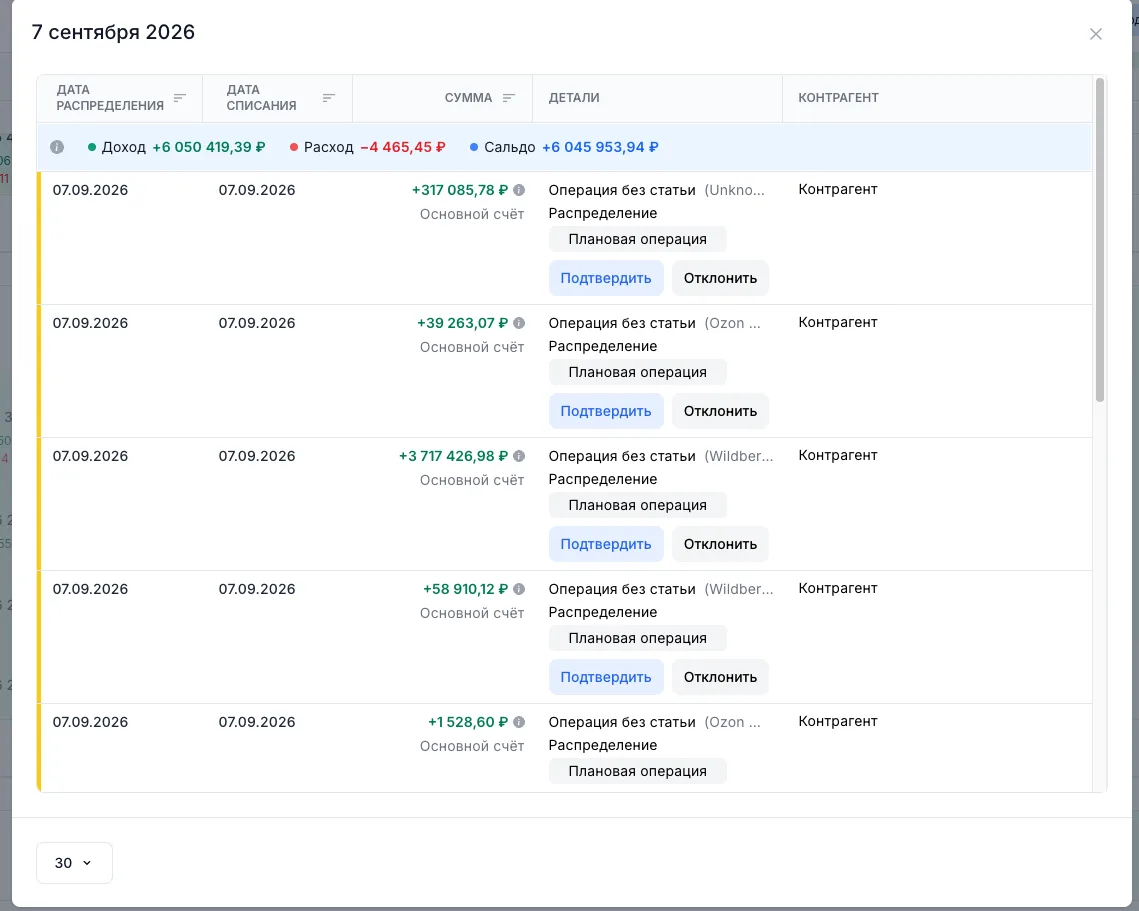Close the 7 сентября 2026 dialog

click(1095, 34)
